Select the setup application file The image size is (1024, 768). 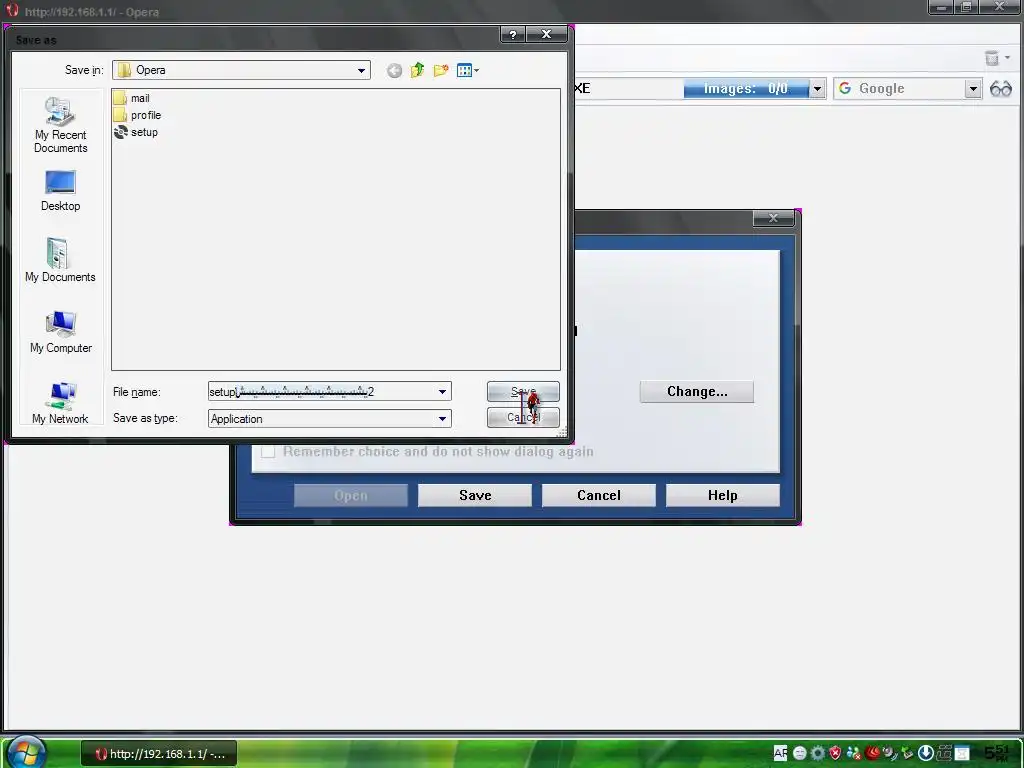coord(136,132)
